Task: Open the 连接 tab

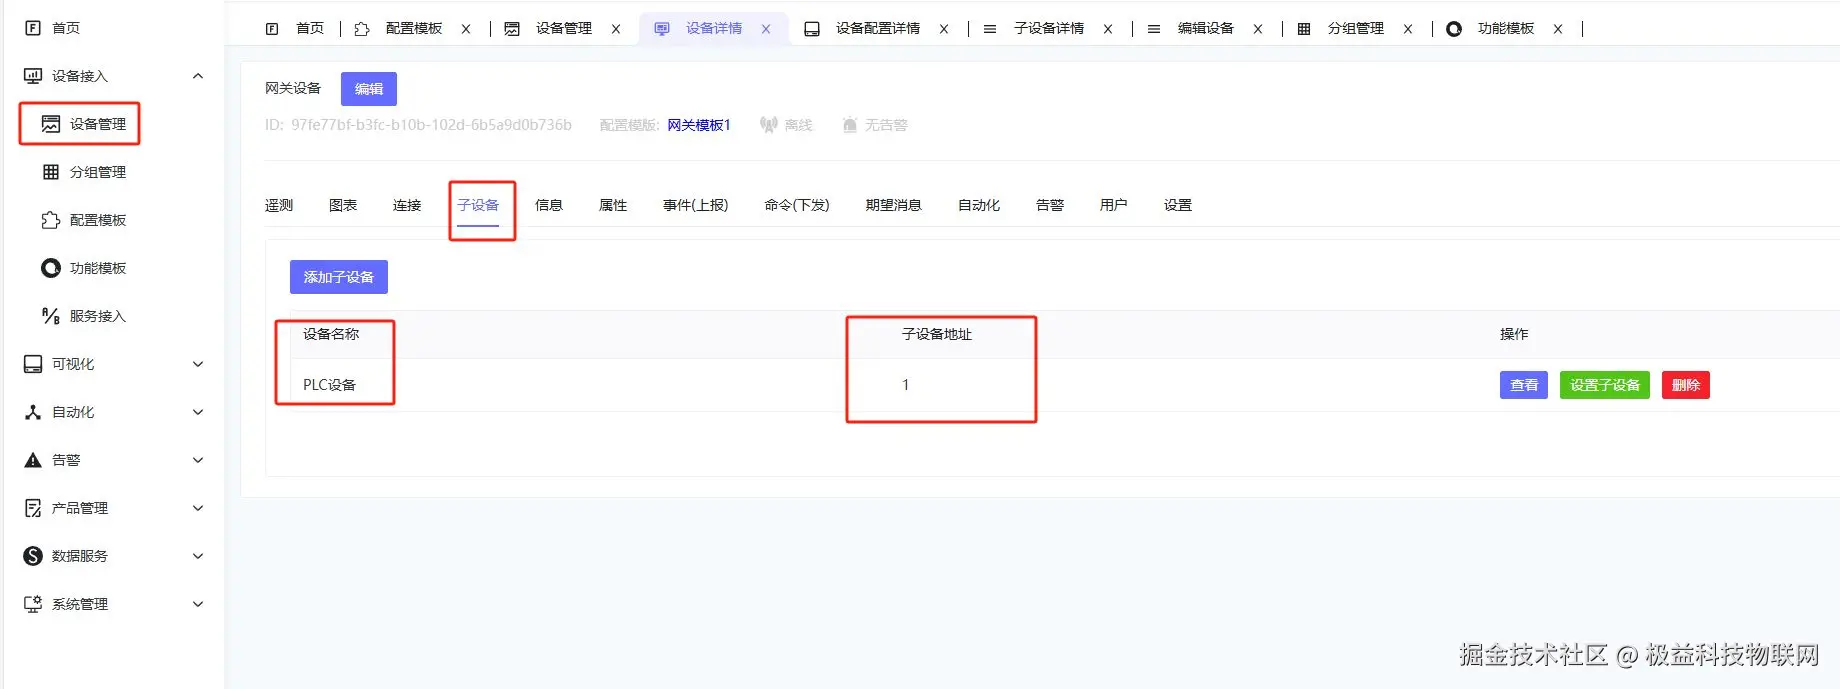Action: pos(407,205)
